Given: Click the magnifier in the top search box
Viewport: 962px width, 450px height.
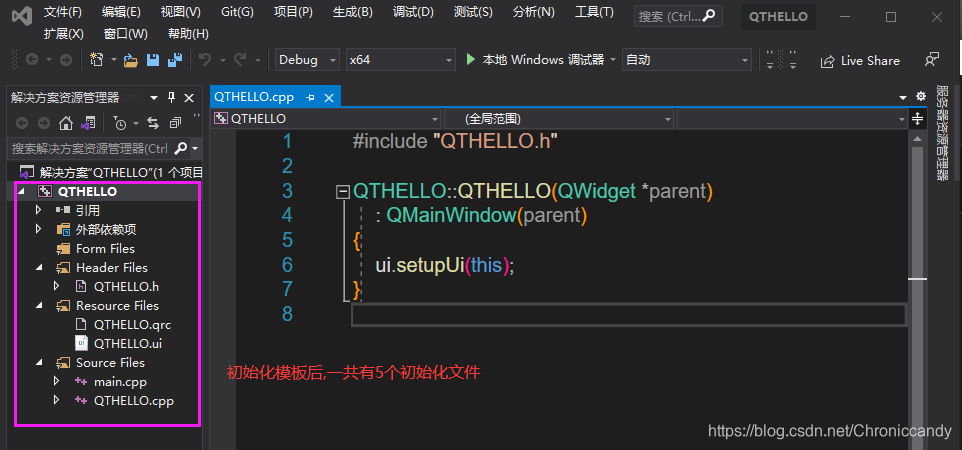Looking at the screenshot, I should [x=708, y=17].
